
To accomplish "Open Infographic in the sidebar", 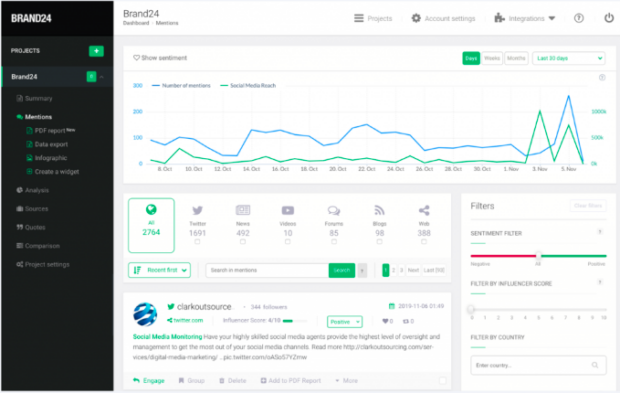I will pyautogui.click(x=47, y=158).
